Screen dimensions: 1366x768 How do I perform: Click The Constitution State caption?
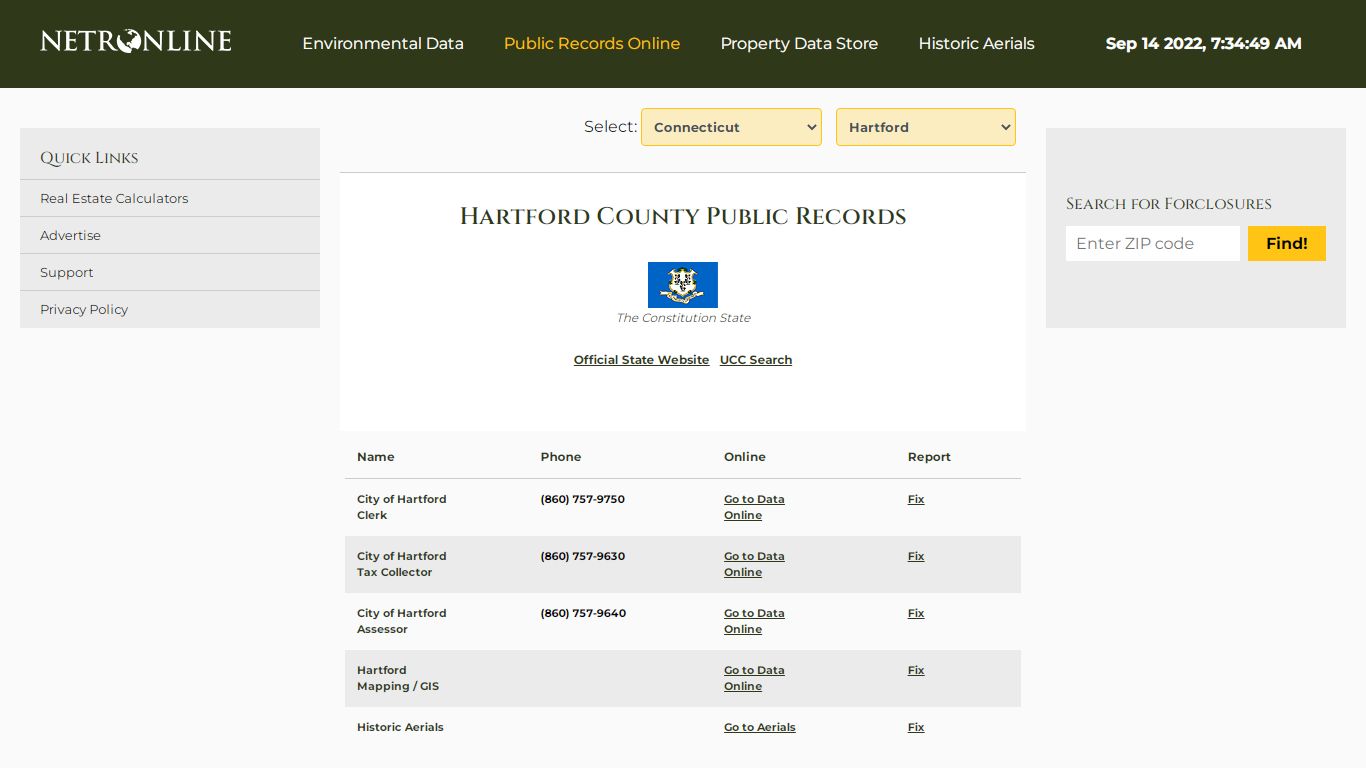(x=683, y=318)
